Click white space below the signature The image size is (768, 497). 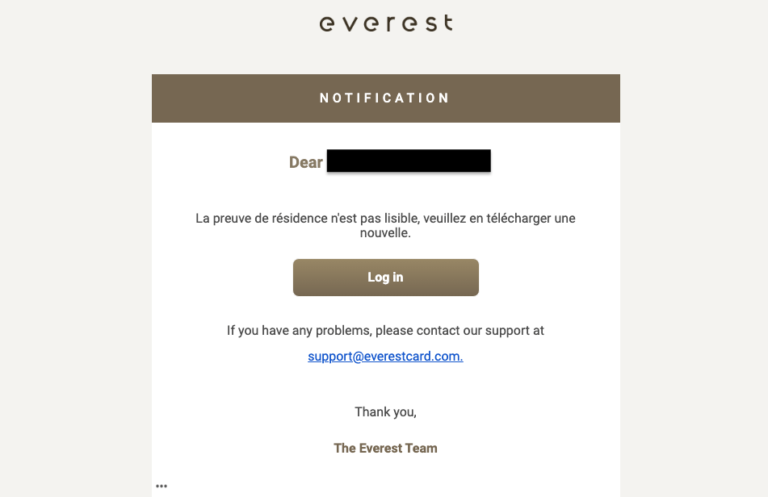click(385, 478)
